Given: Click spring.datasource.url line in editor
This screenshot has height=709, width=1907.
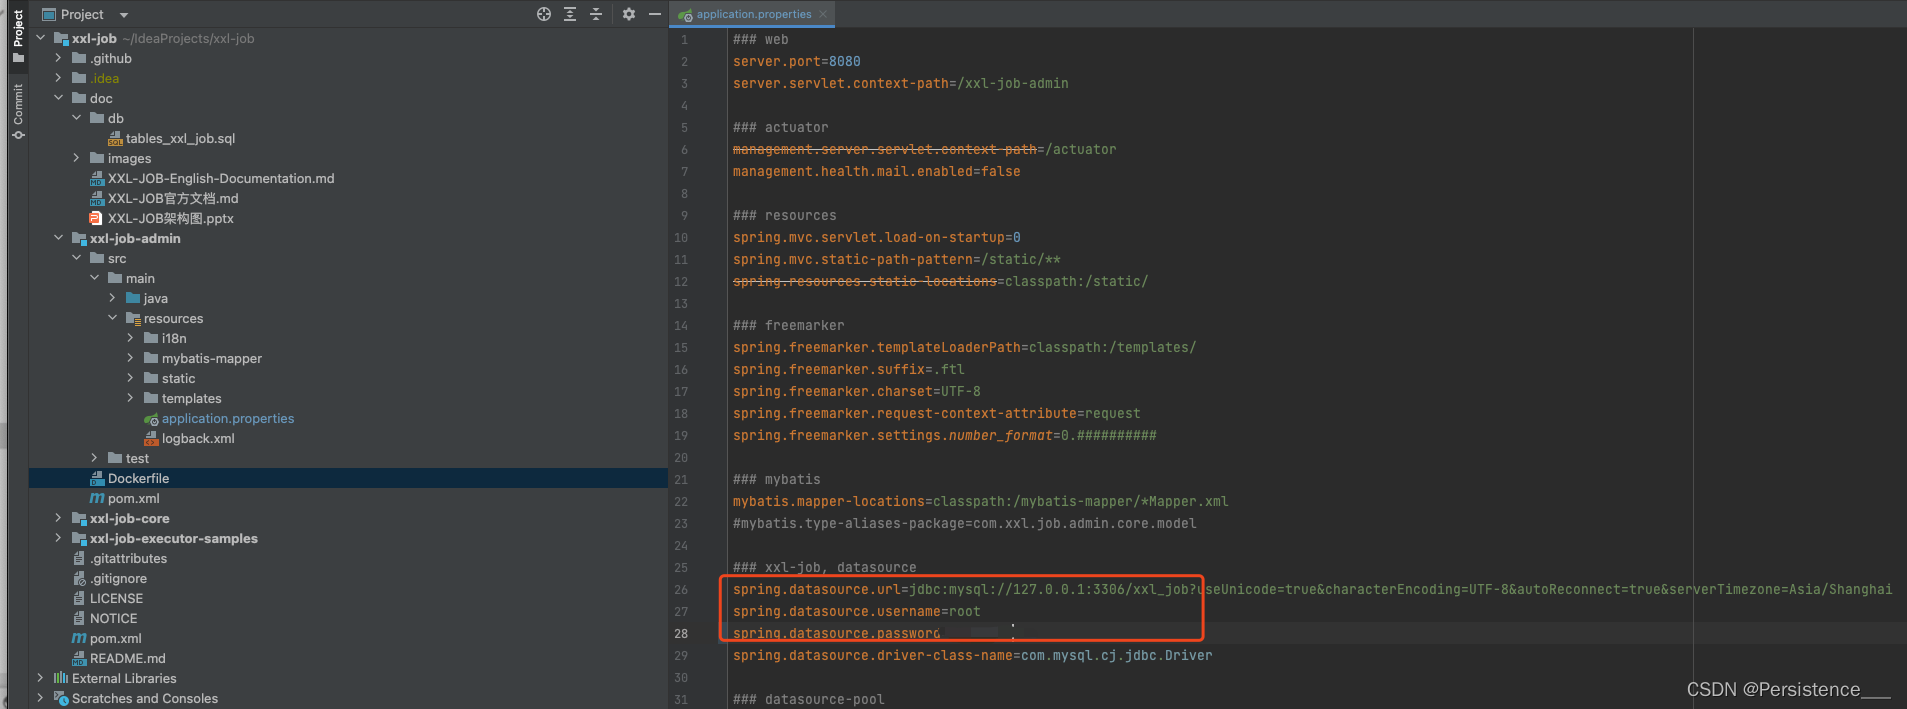Looking at the screenshot, I should (1312, 589).
